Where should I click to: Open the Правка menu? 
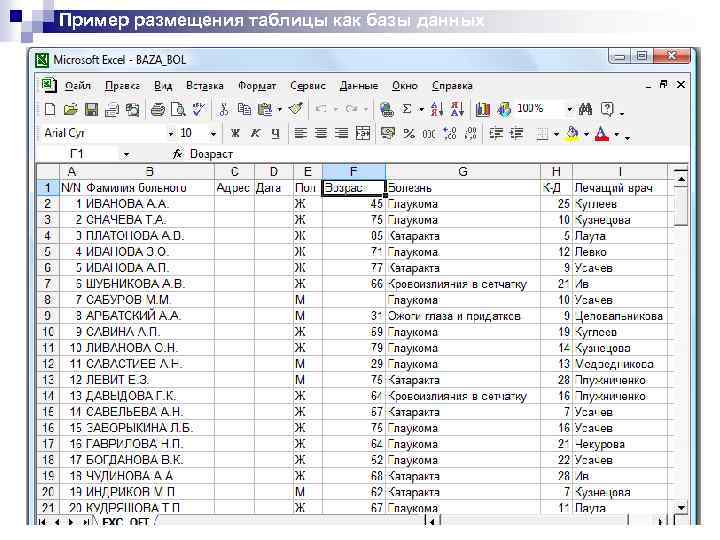pos(122,86)
